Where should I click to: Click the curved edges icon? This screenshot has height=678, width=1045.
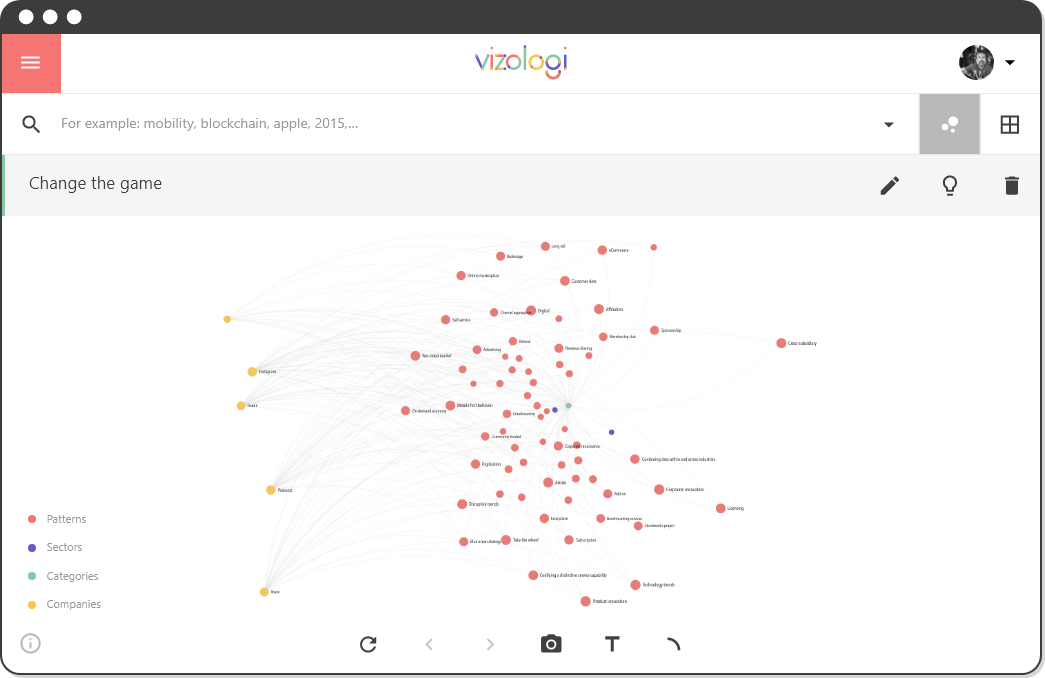pyautogui.click(x=673, y=643)
